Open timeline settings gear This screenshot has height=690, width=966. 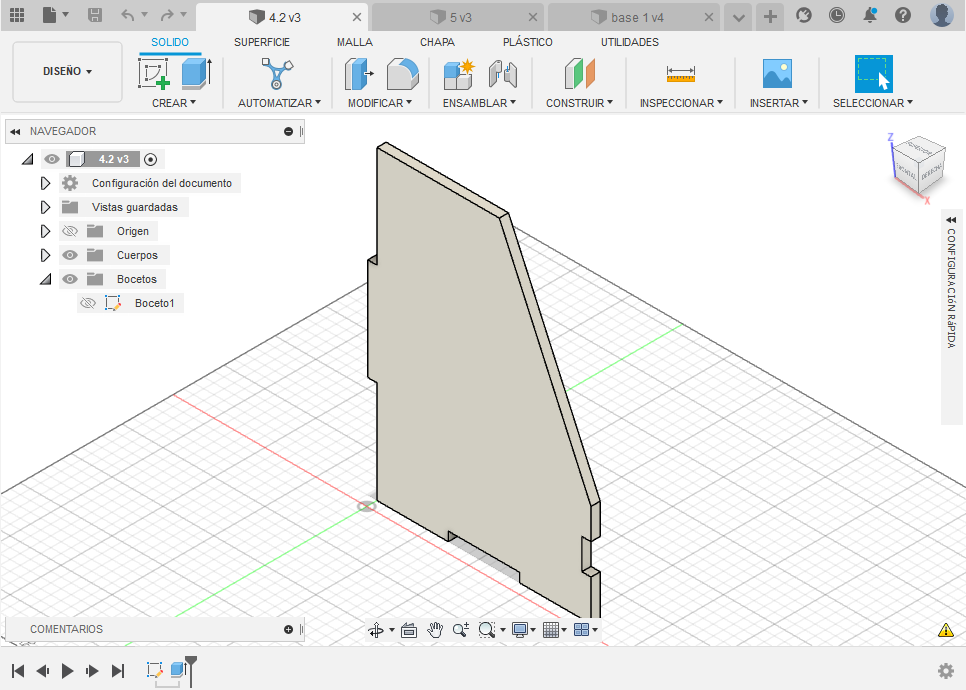946,670
